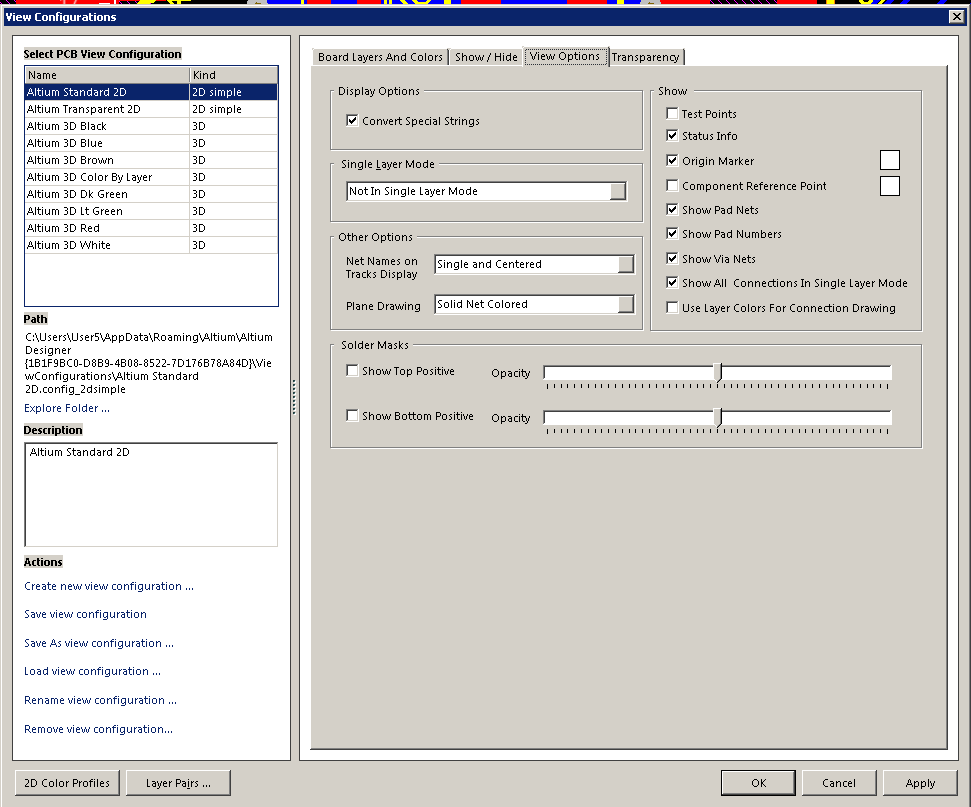The width and height of the screenshot is (971, 807).
Task: Sort configurations by Kind column header
Action: pyautogui.click(x=233, y=75)
